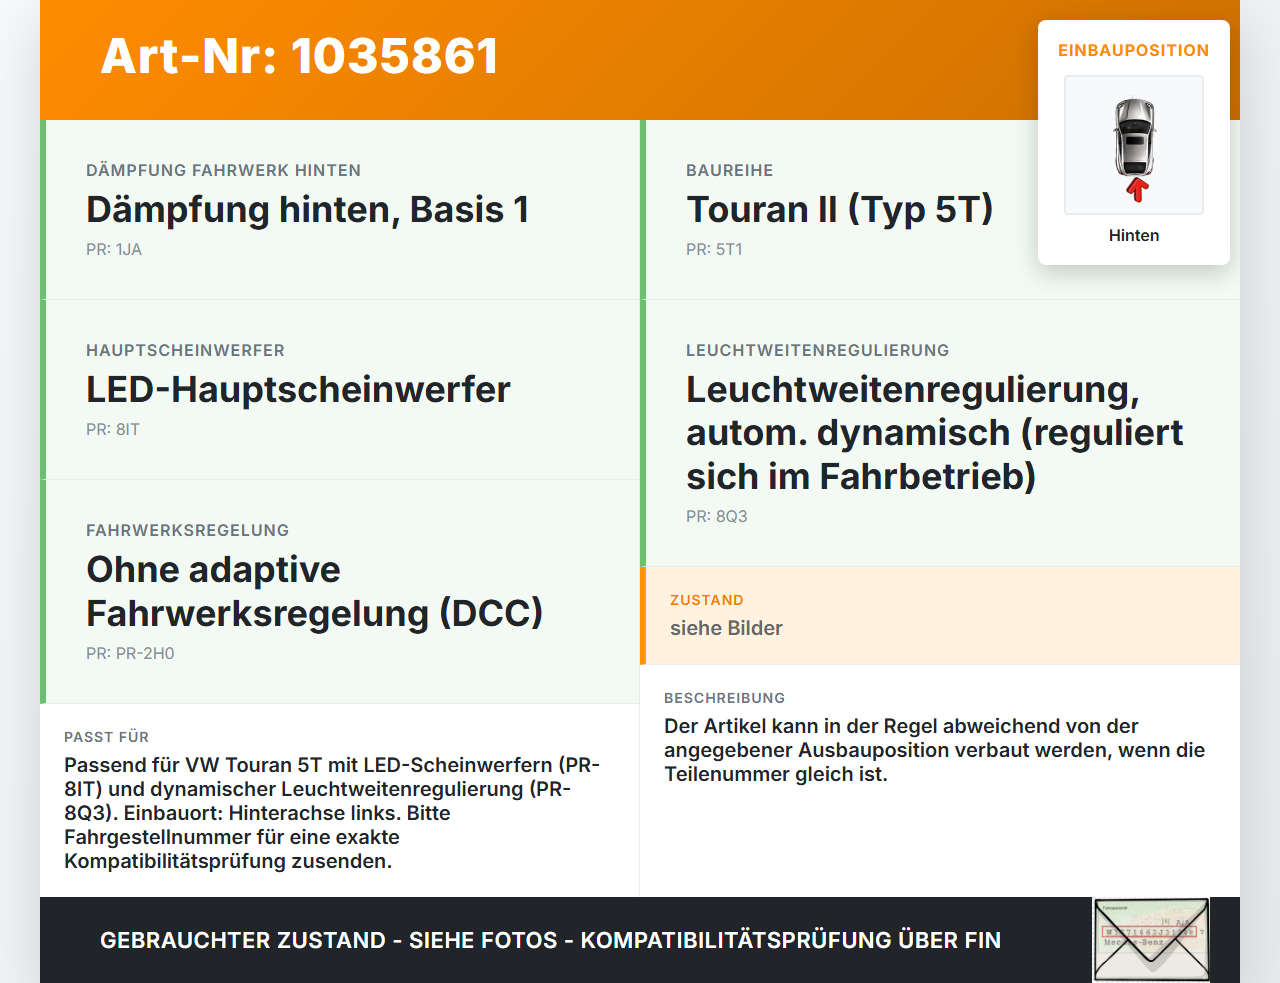Screen dimensions: 1280x983
Task: Click Ohne adaptive Fahrwerksregelung (DCC) title
Action: pos(314,590)
